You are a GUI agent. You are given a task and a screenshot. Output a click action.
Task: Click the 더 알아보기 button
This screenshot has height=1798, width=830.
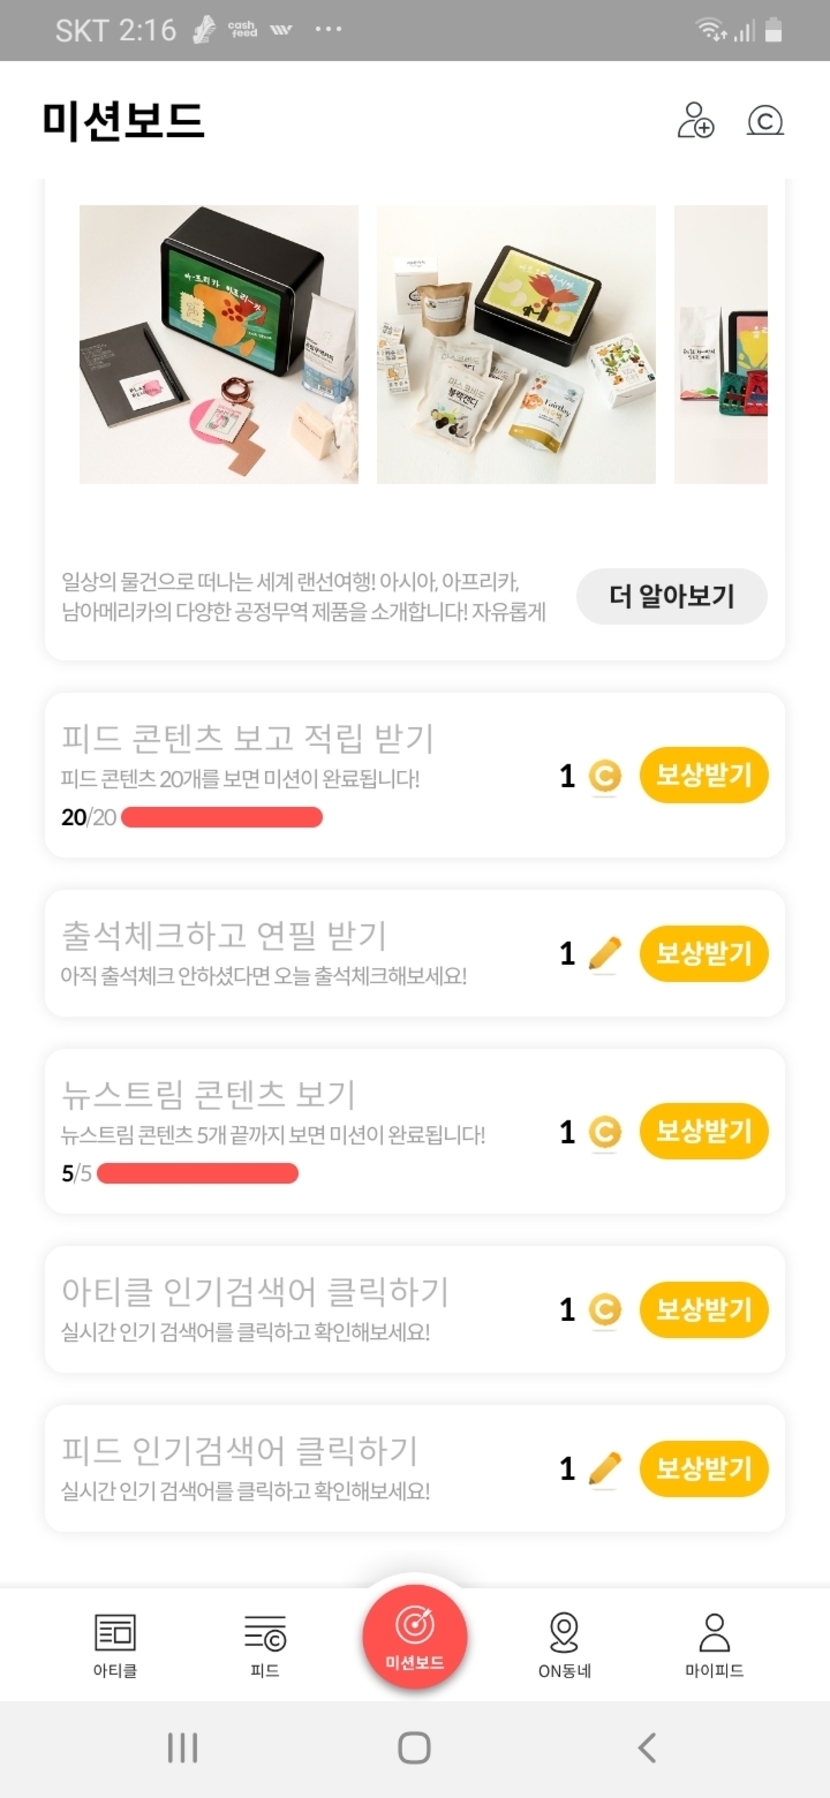tap(672, 597)
